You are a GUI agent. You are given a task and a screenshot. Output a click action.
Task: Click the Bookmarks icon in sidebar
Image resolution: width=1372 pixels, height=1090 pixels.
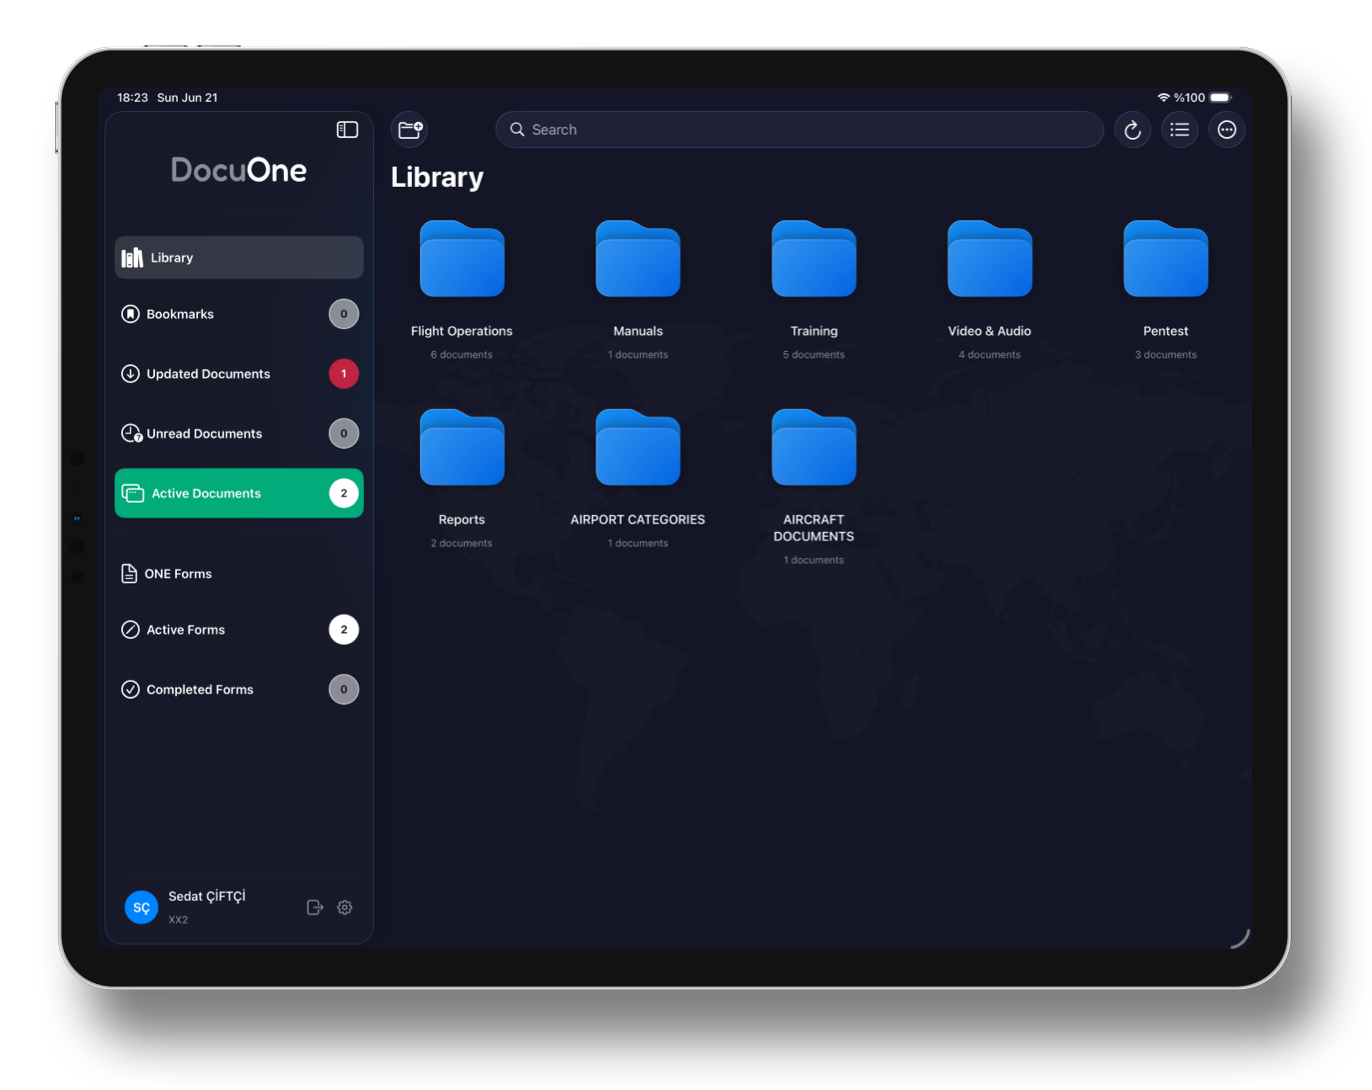click(x=130, y=314)
